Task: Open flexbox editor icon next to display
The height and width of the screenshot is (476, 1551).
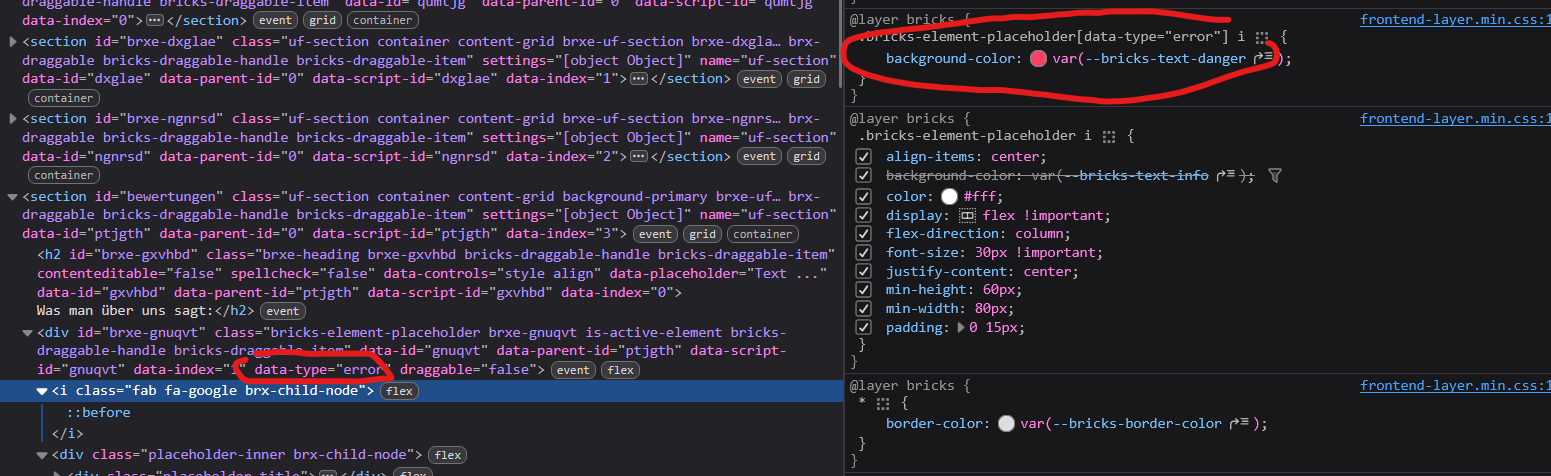Action: point(967,215)
